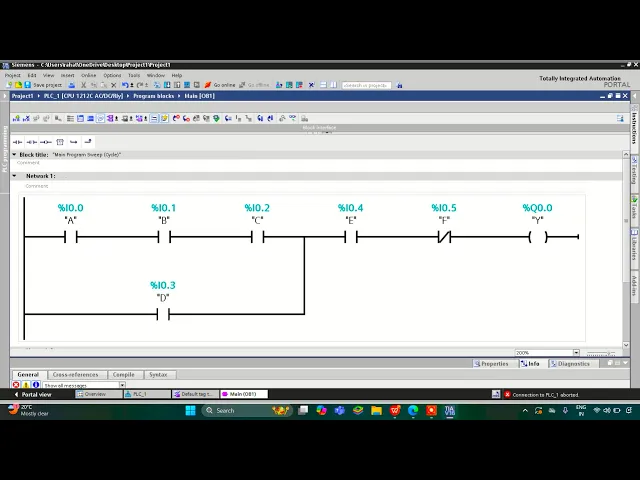
Task: Insert a normally closed contact from favorites
Action: 31,142
